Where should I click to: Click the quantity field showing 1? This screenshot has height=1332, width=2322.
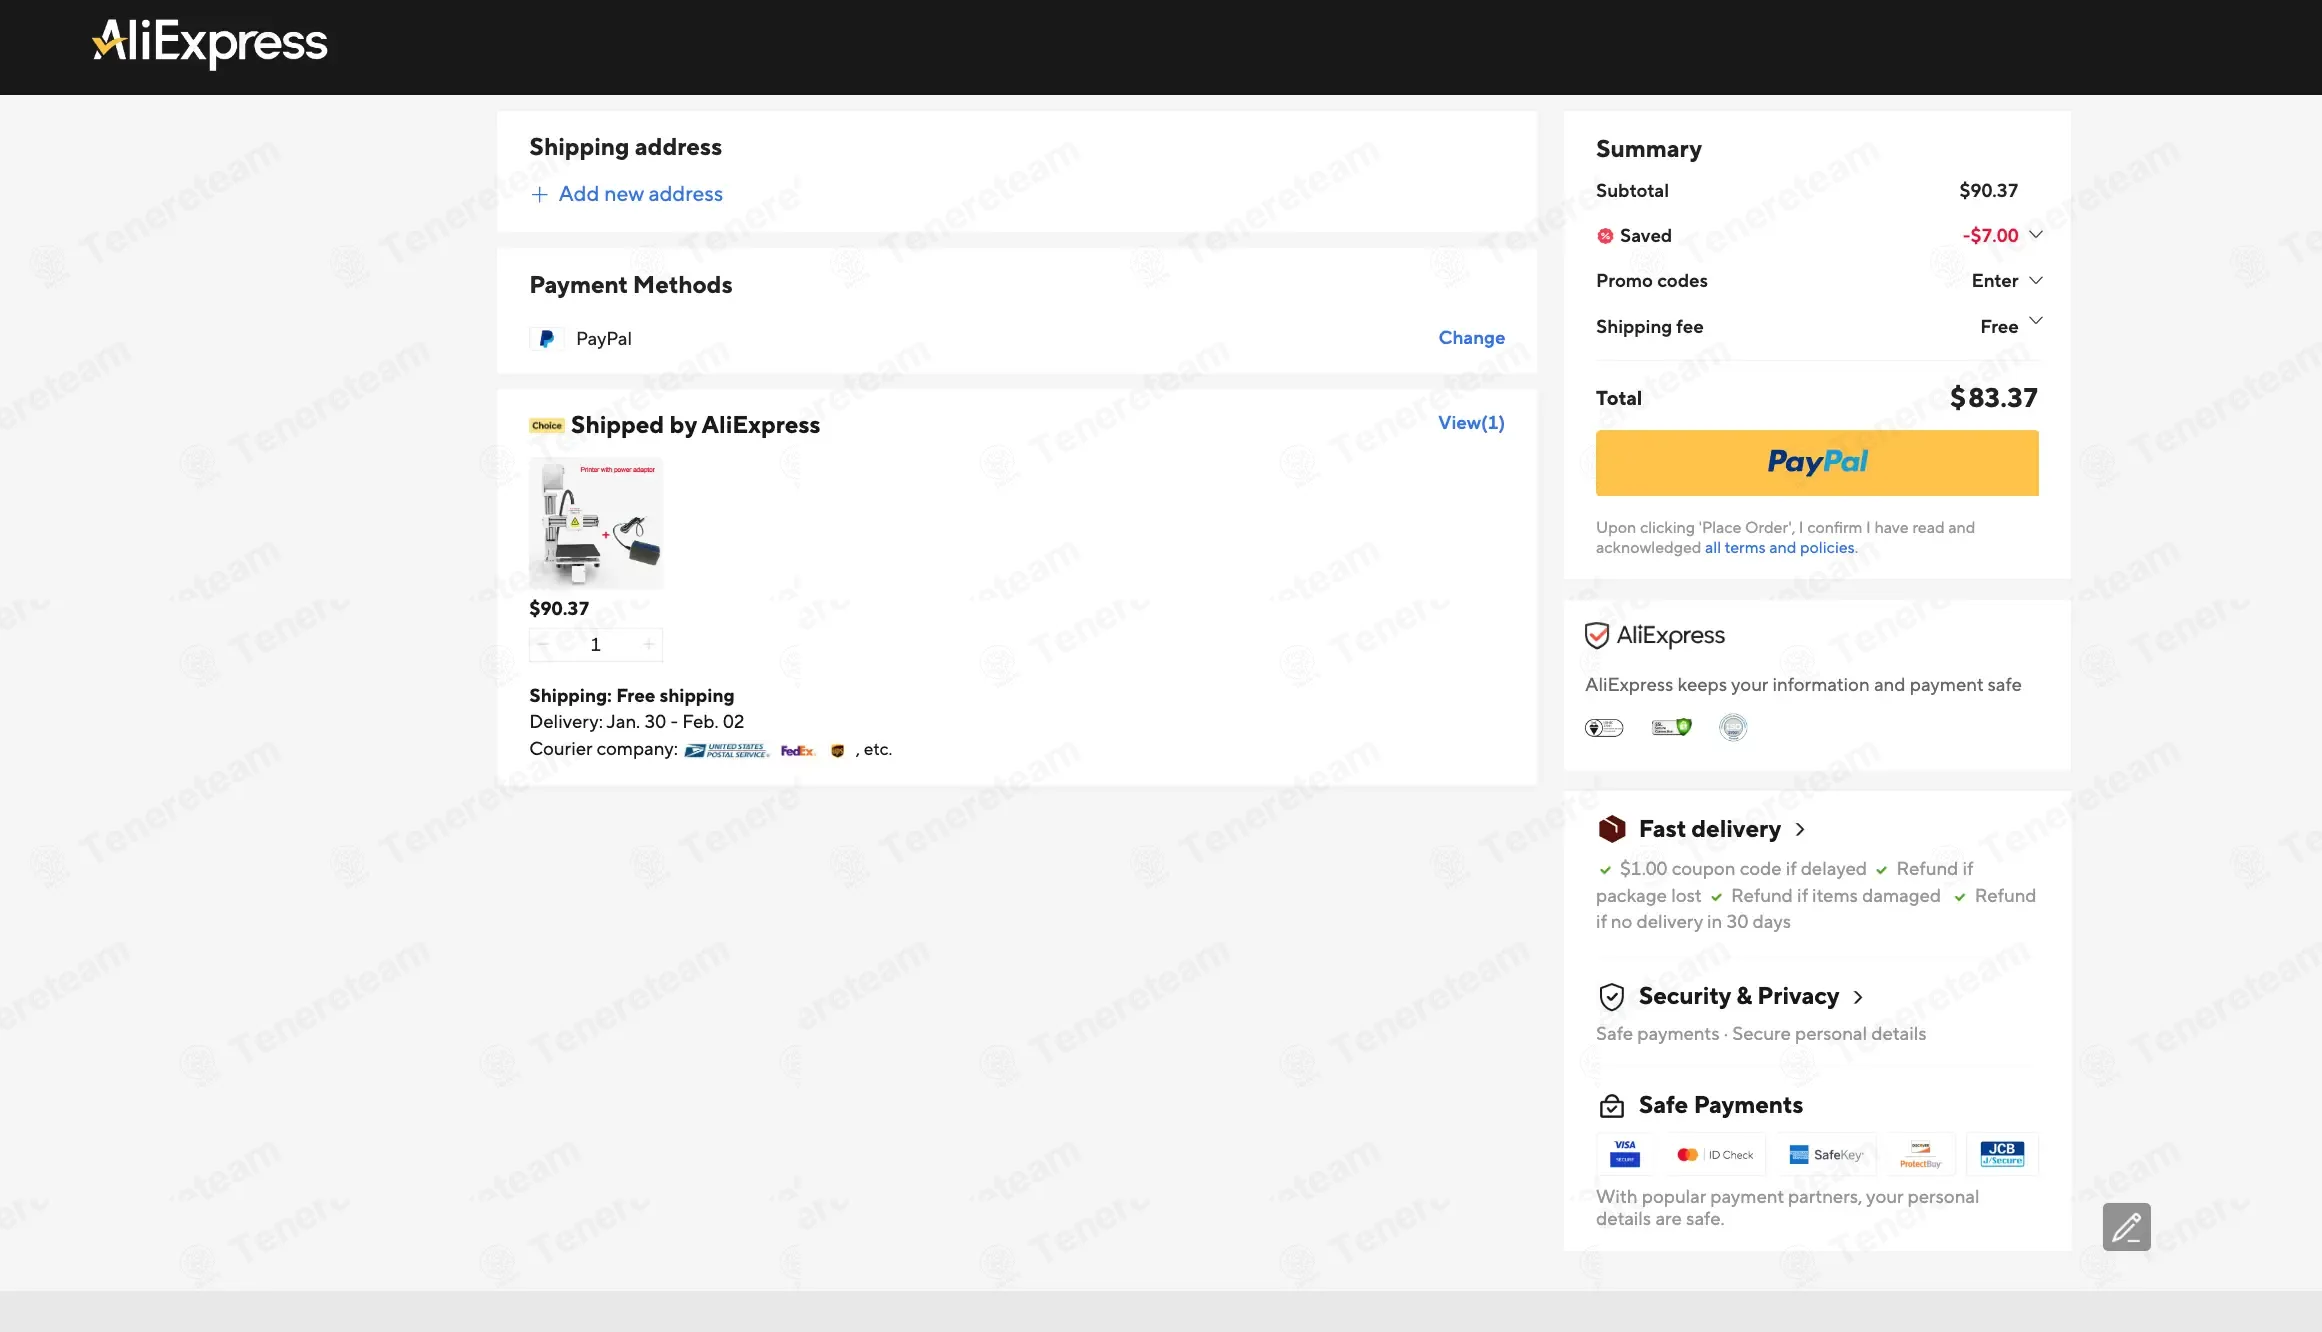click(x=596, y=645)
